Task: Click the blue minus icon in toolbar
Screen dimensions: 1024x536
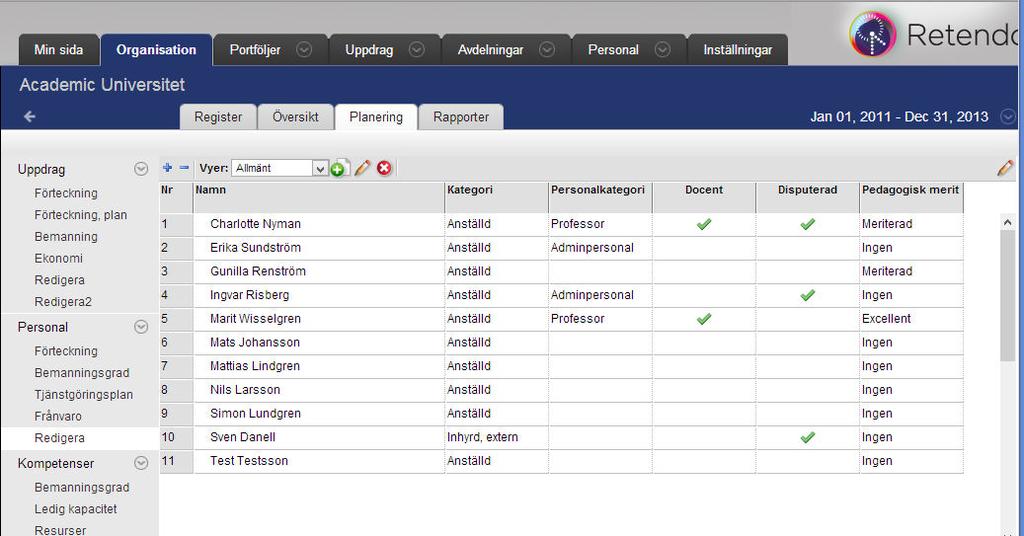Action: pos(184,168)
